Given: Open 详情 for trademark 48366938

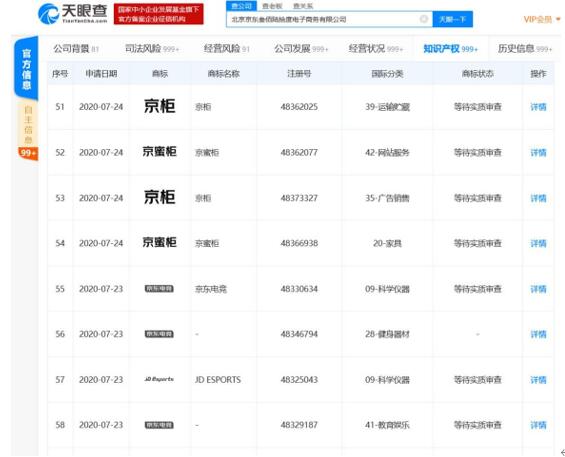Looking at the screenshot, I should (538, 243).
